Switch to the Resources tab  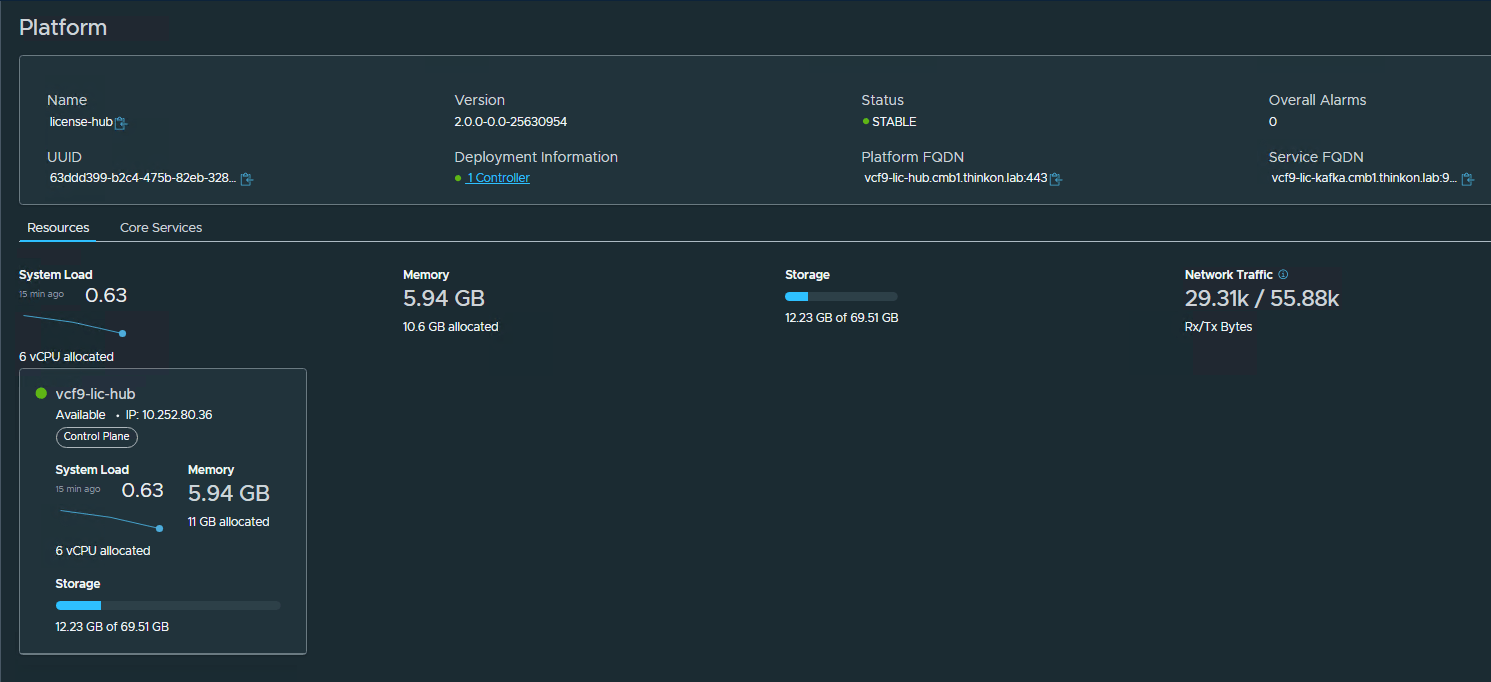point(58,228)
